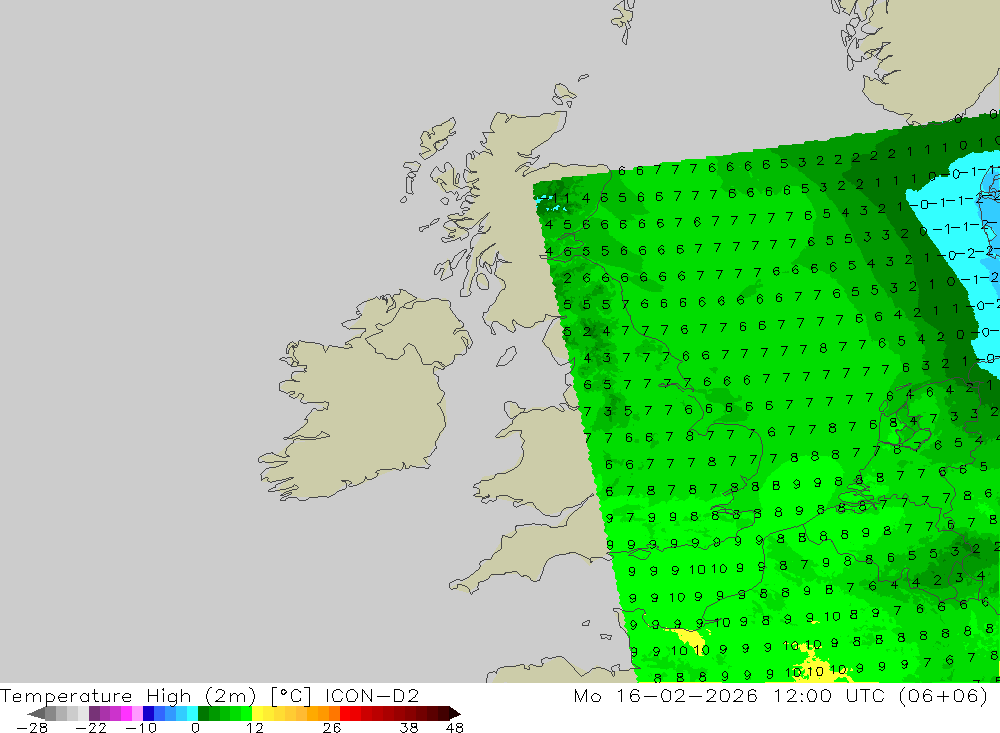Click the '48' legend value
The height and width of the screenshot is (733, 1000).
pyautogui.click(x=454, y=727)
